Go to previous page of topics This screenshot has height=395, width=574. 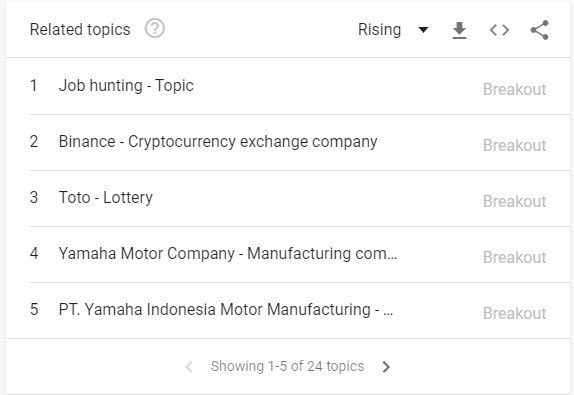pos(189,366)
